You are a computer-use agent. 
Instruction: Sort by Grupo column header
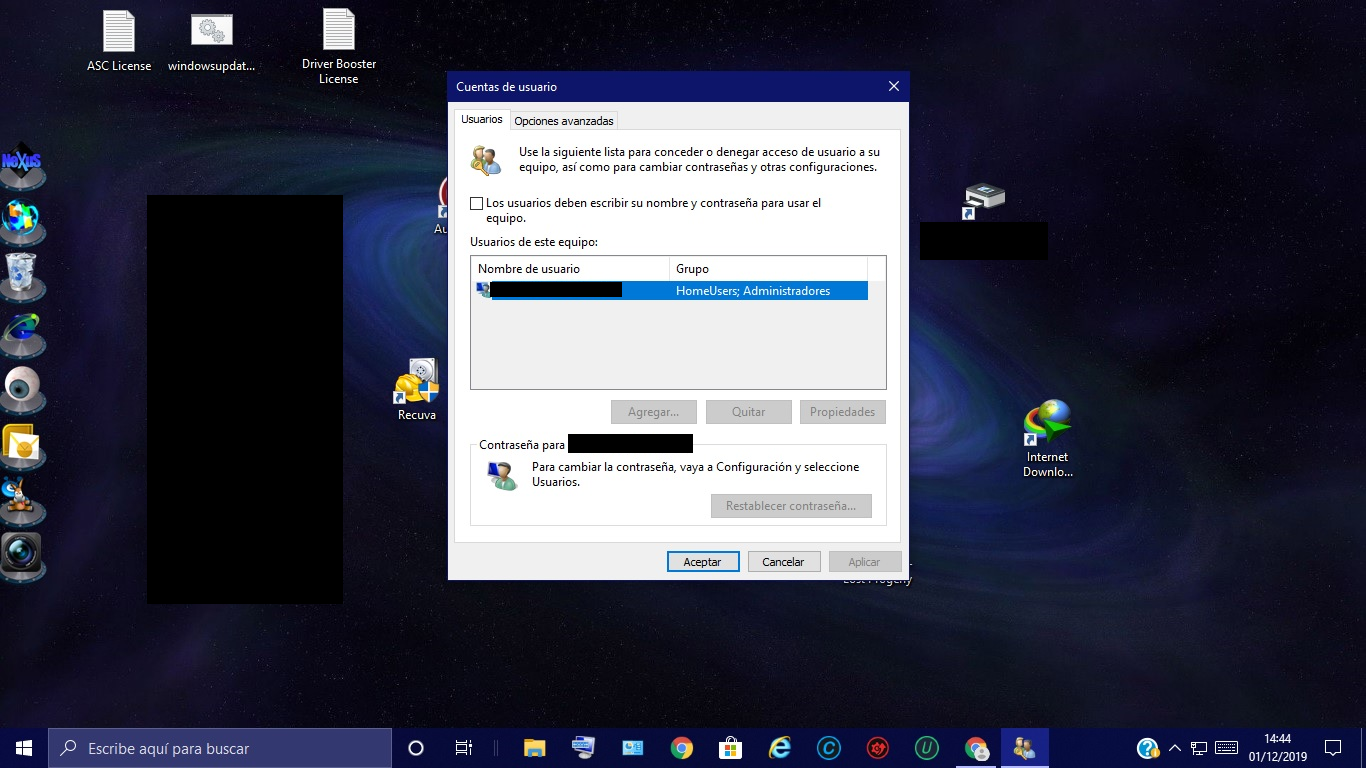(x=768, y=269)
